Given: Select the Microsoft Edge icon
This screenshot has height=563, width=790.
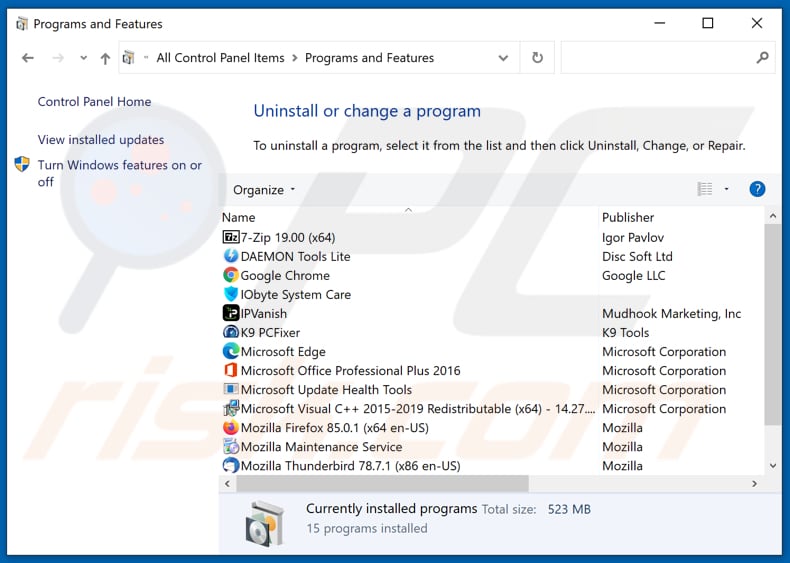Looking at the screenshot, I should 231,352.
